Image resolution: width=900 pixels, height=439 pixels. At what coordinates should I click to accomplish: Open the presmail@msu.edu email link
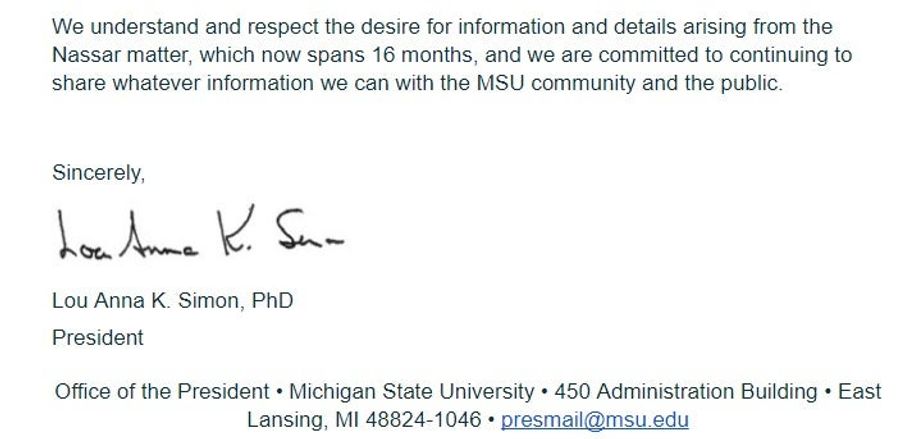coord(595,420)
